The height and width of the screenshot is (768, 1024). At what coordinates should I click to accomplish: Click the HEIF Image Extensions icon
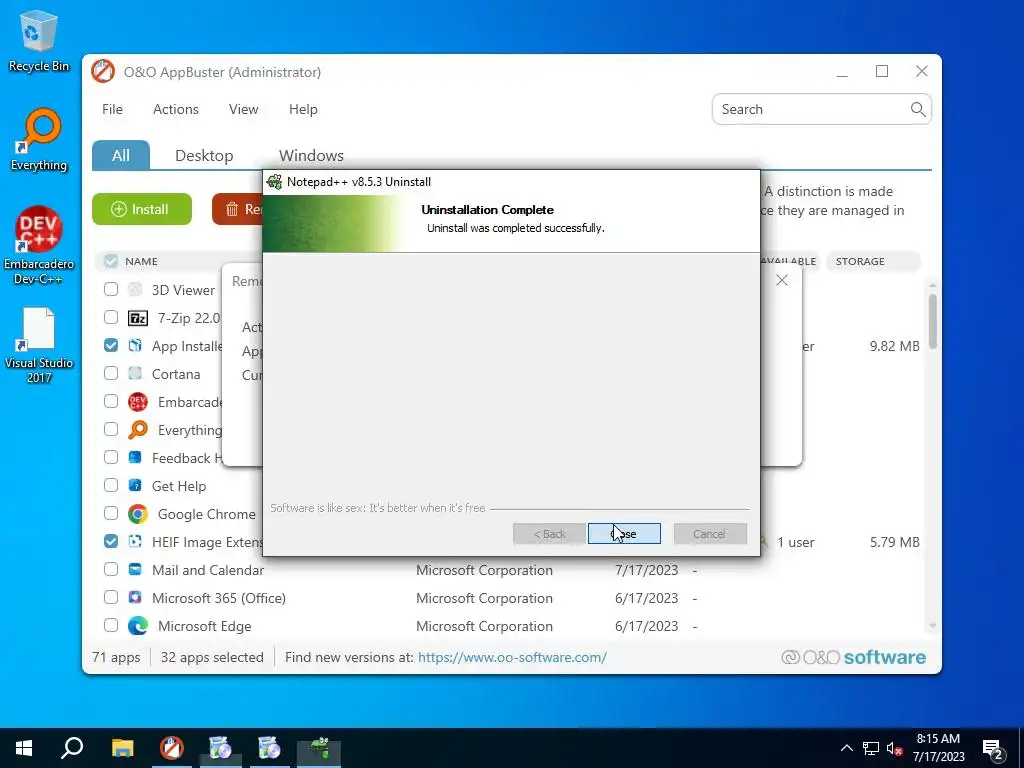point(135,541)
